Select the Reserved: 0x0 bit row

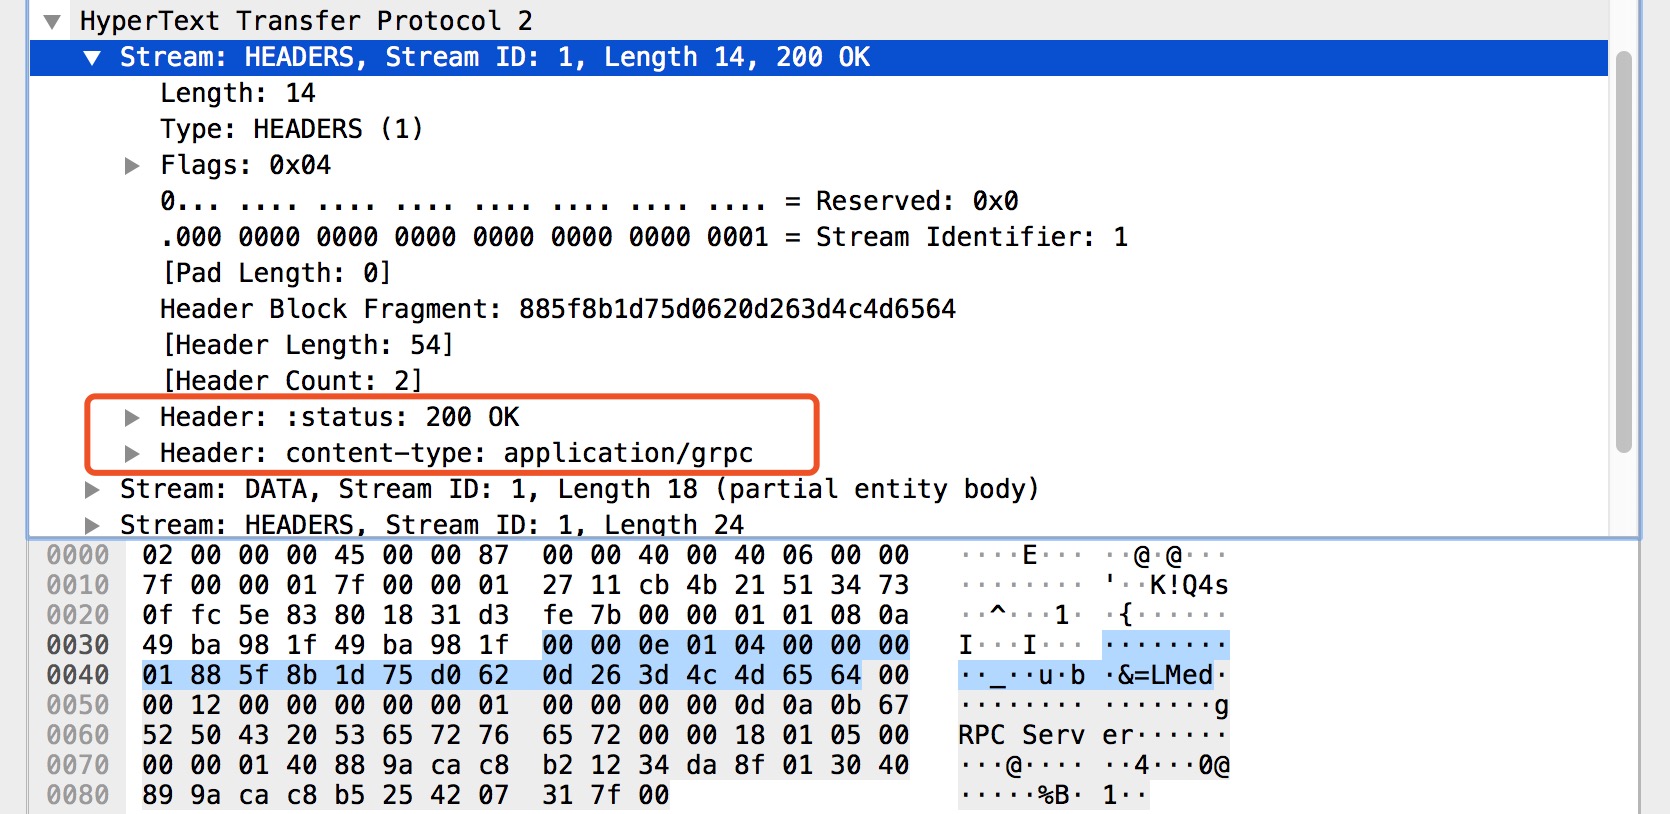[x=588, y=202]
